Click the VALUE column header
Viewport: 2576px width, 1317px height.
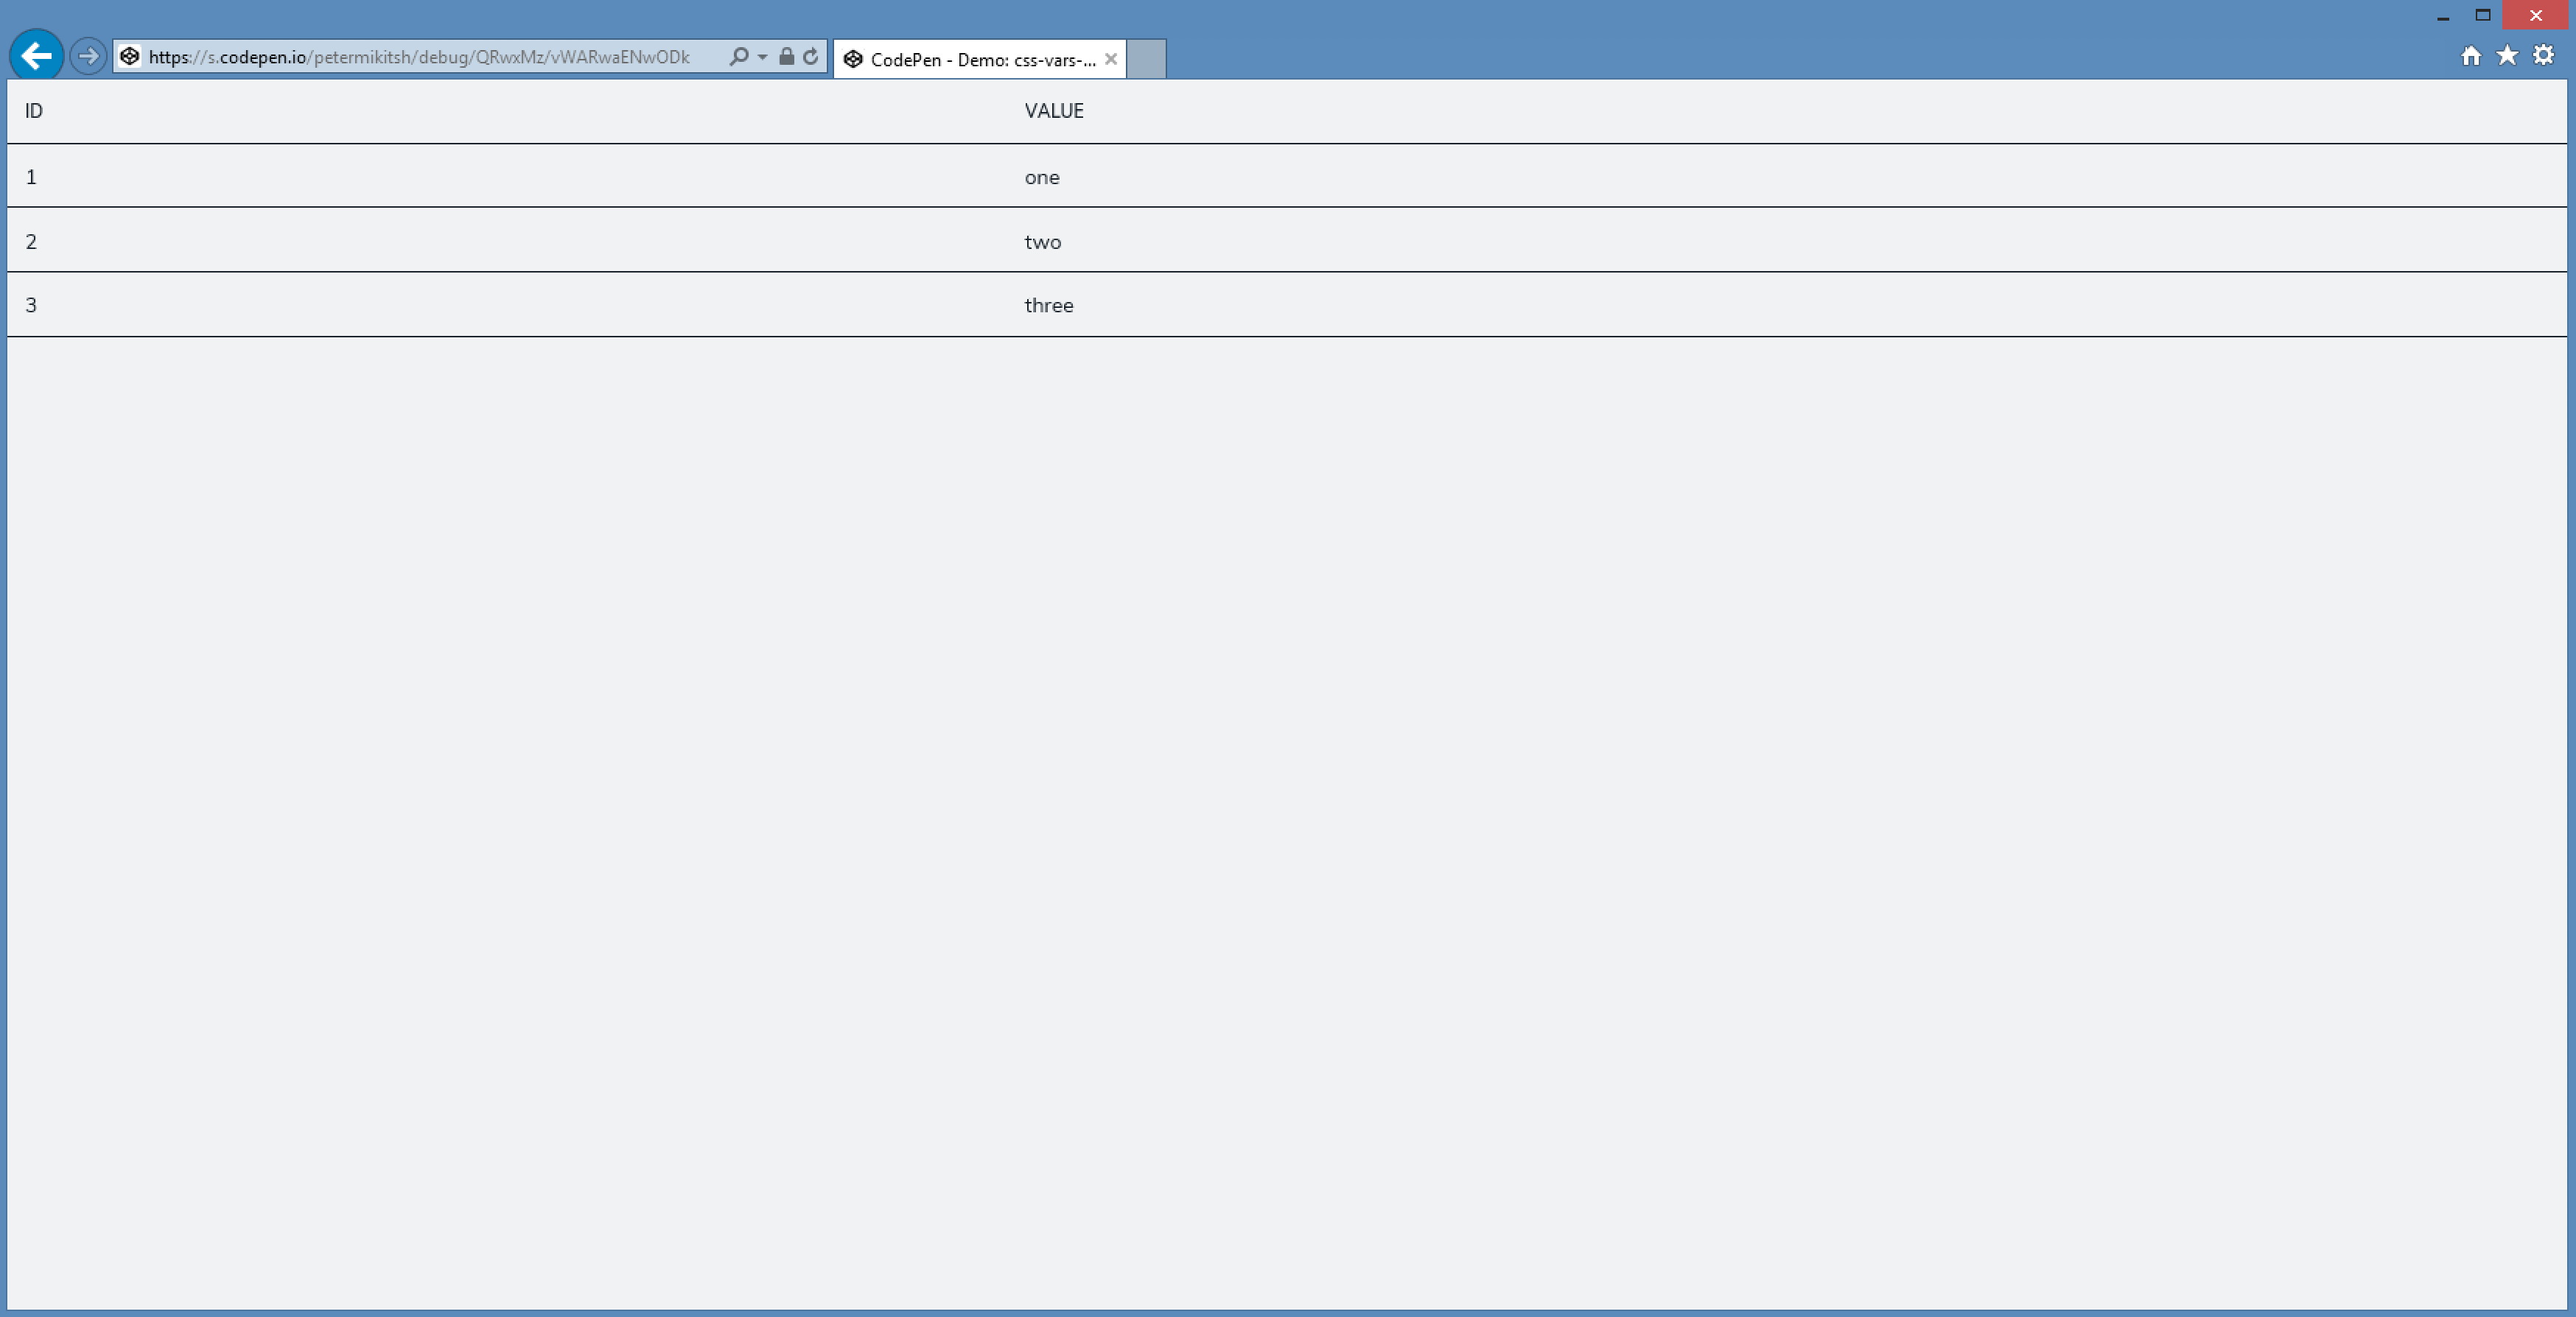[1053, 111]
